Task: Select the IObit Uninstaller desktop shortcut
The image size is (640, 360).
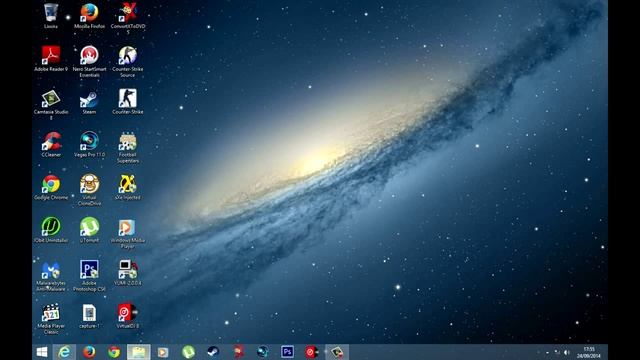Action: tap(51, 230)
